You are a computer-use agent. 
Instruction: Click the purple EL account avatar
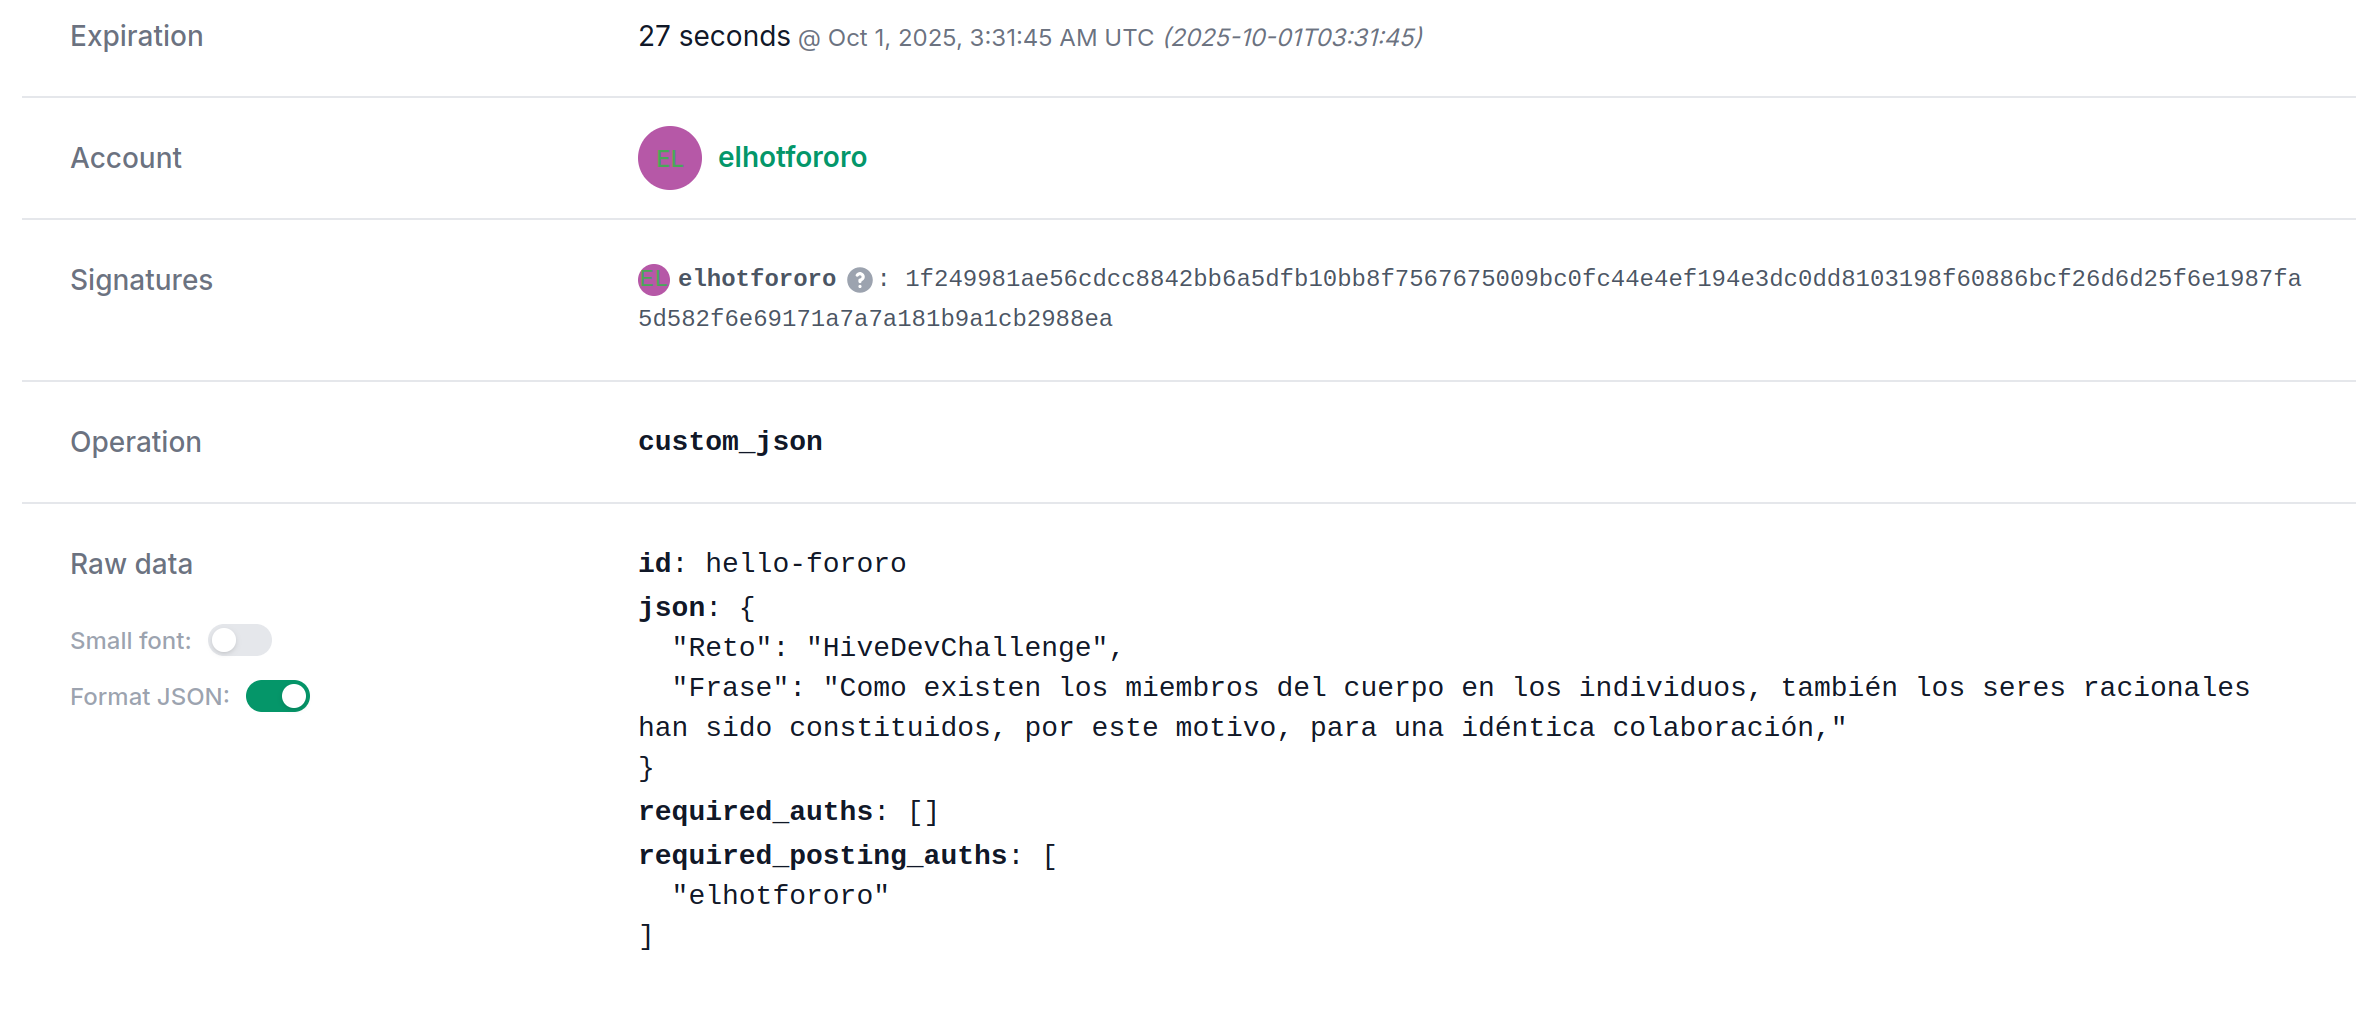669,158
